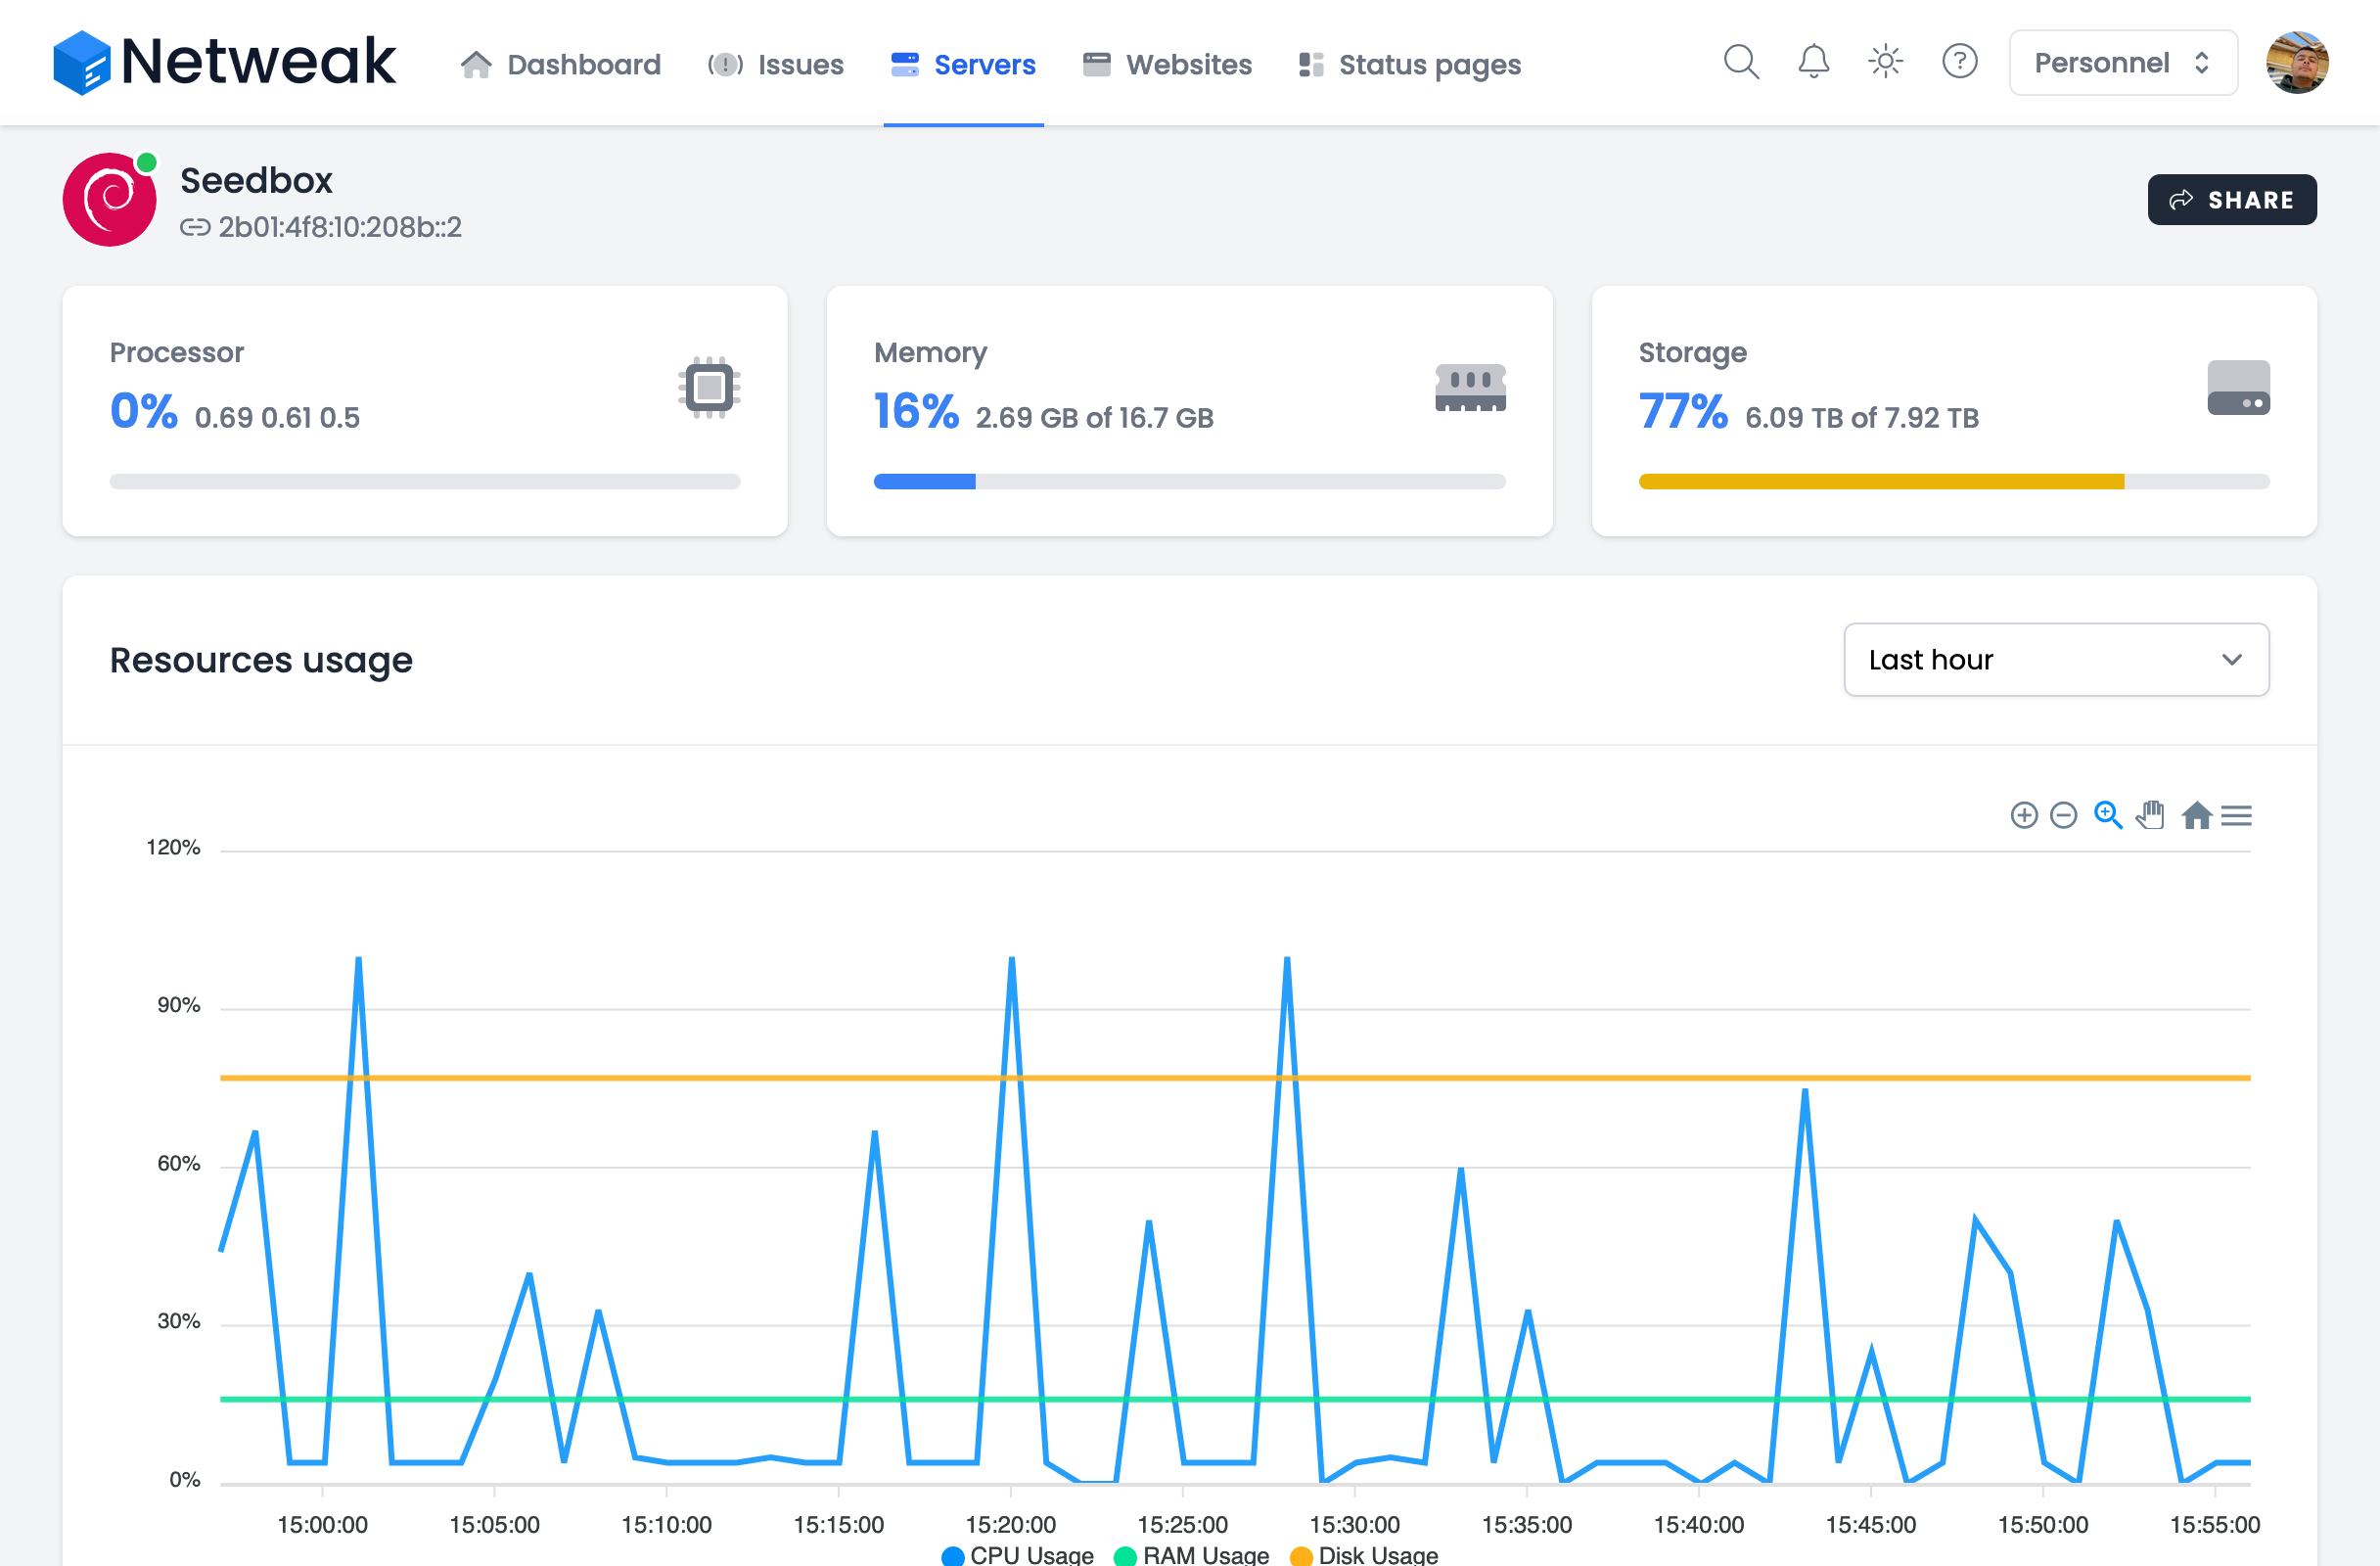2380x1566 pixels.
Task: Open the chart hamburger menu
Action: coord(2237,815)
